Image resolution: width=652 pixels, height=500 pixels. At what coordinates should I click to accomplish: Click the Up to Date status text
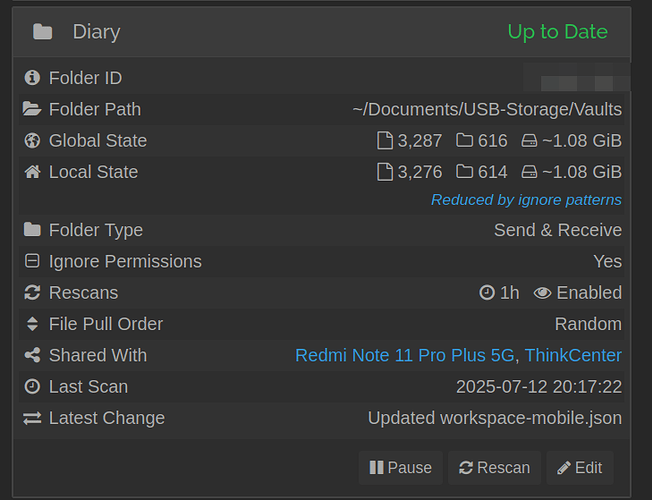click(558, 32)
